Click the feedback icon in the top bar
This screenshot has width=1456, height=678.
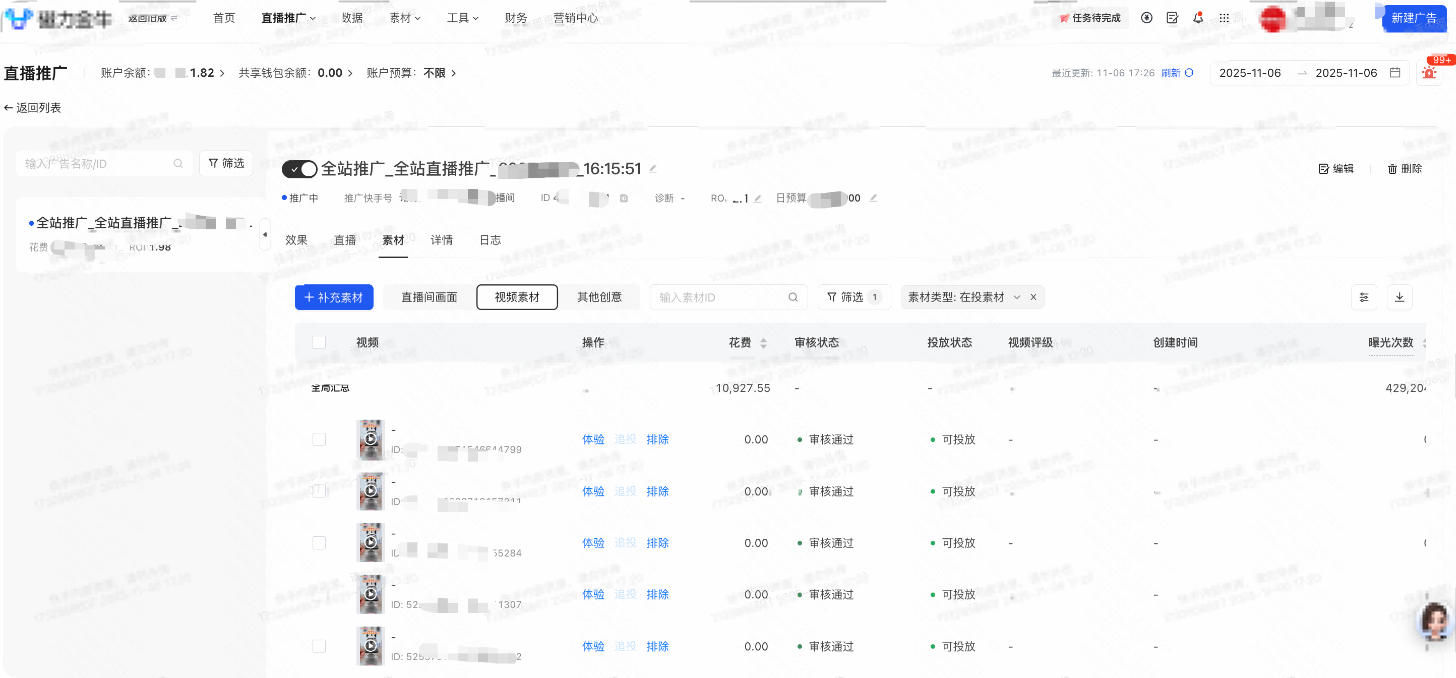coord(1172,17)
